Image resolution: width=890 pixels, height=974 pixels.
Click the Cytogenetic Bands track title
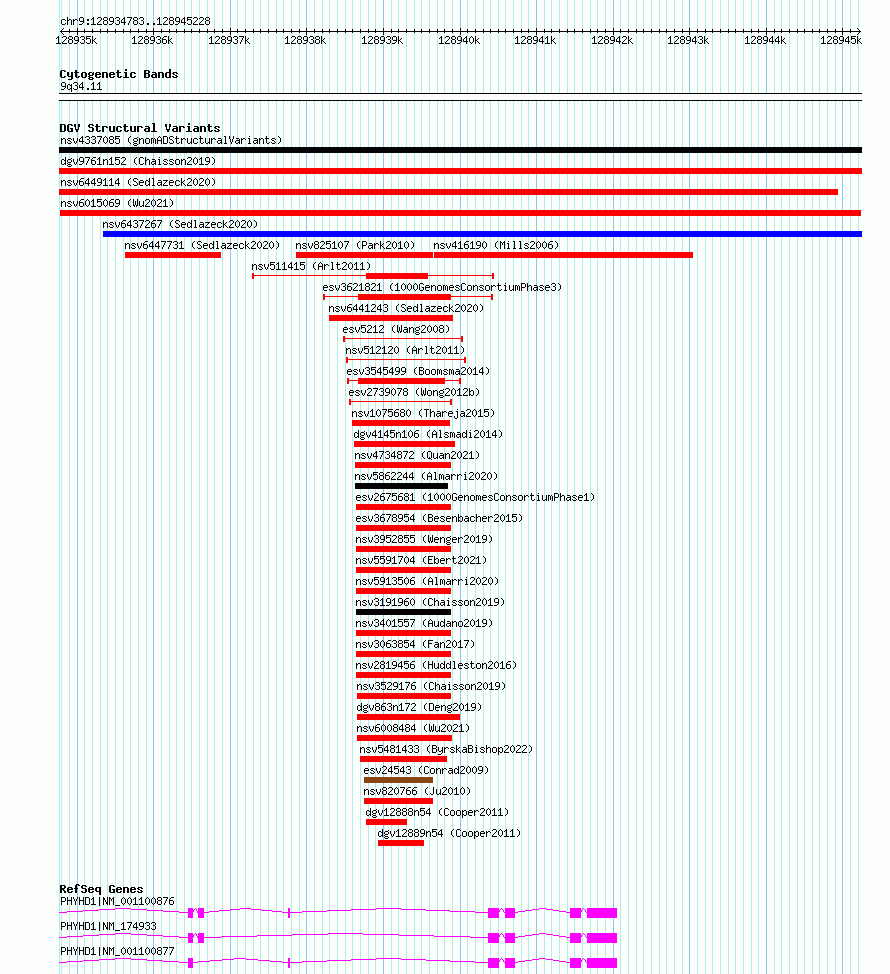119,75
